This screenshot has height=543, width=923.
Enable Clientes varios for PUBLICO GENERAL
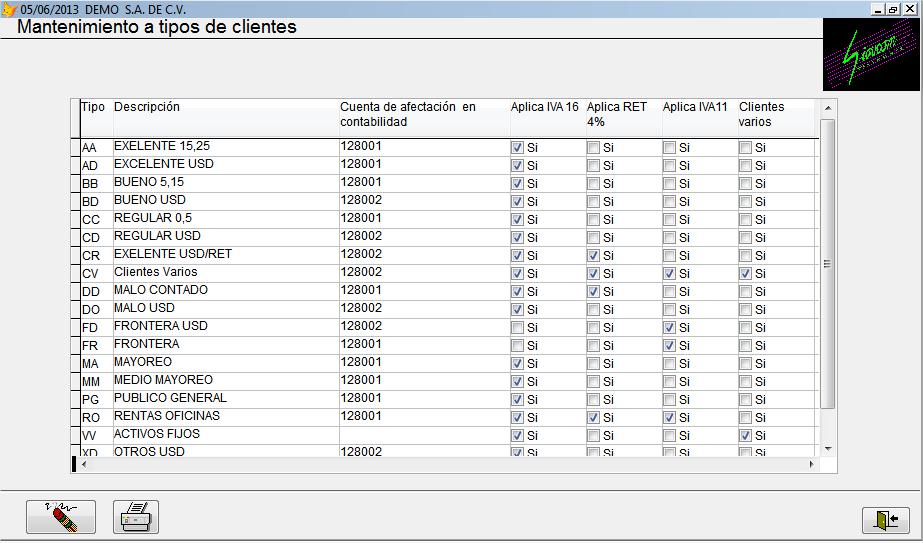pyautogui.click(x=745, y=399)
